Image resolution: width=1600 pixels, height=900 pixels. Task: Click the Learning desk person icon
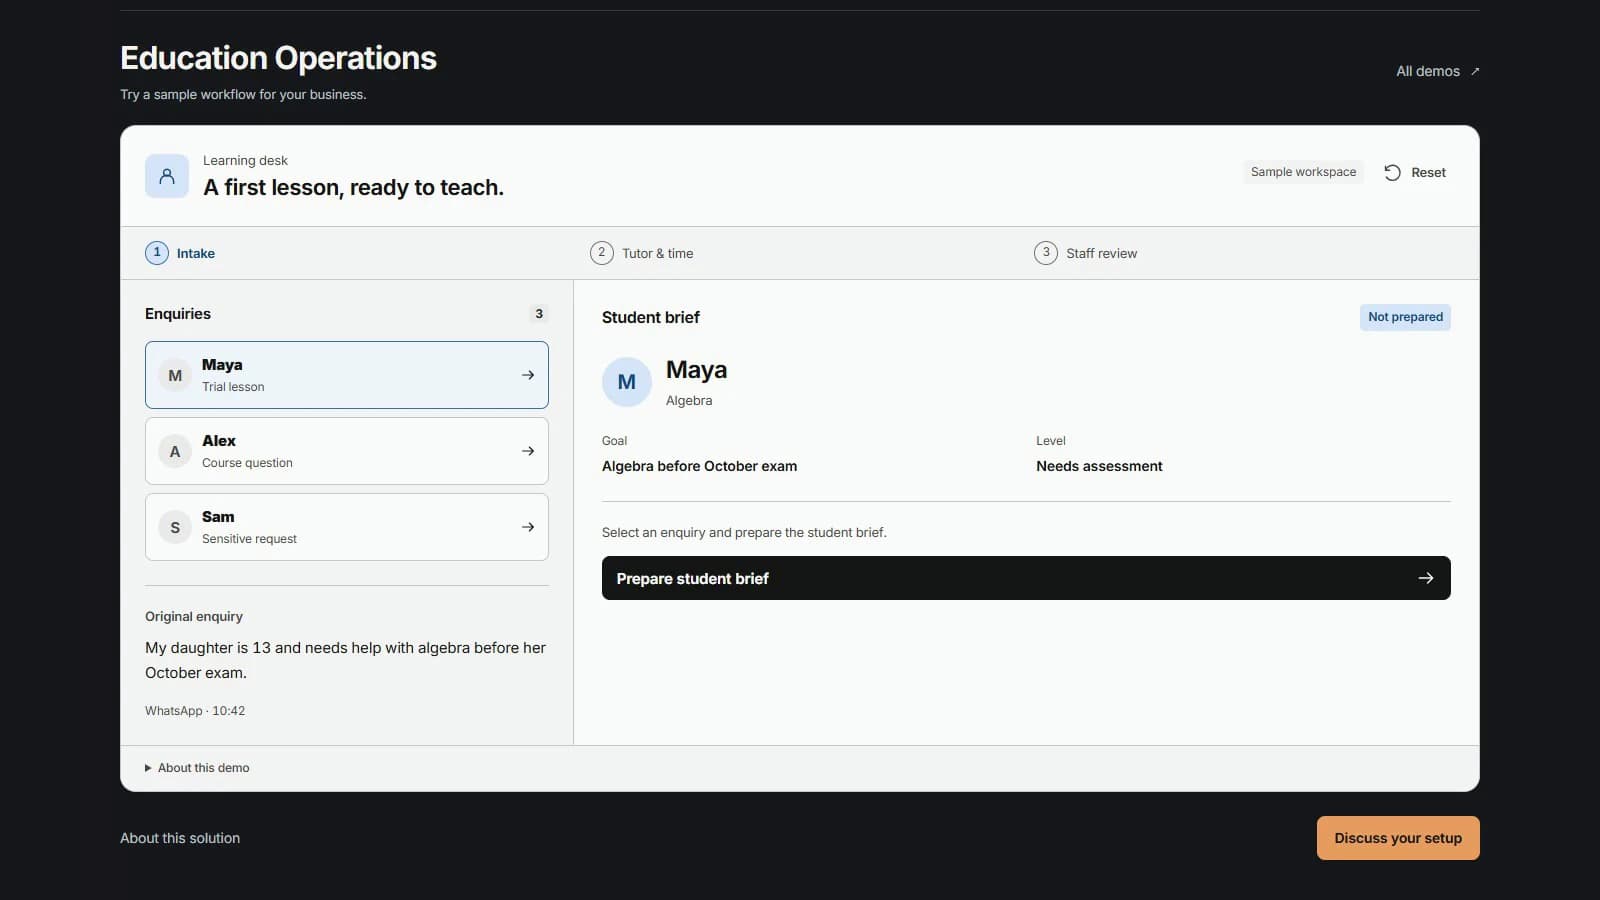tap(167, 176)
